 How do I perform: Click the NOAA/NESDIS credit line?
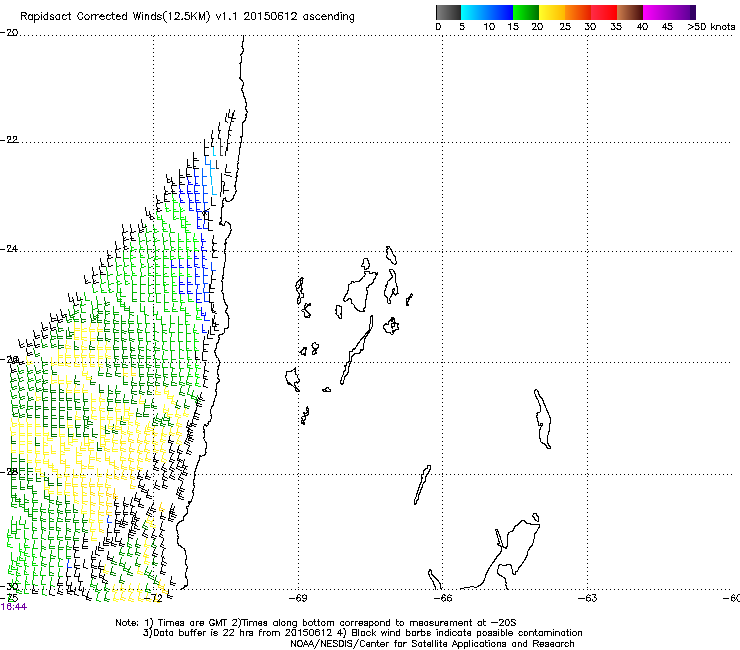(x=432, y=644)
